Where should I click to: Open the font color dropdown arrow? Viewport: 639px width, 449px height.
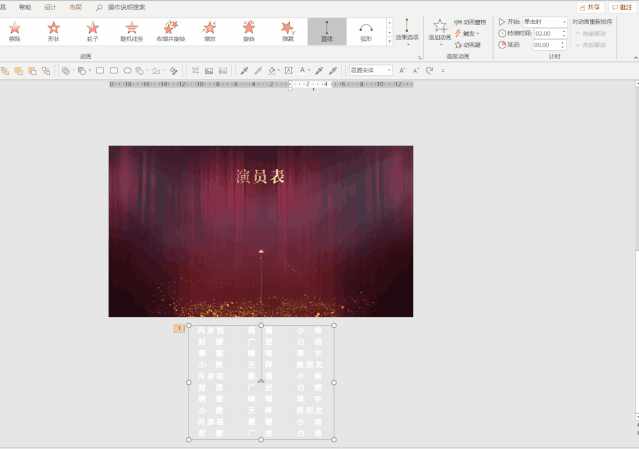point(309,71)
